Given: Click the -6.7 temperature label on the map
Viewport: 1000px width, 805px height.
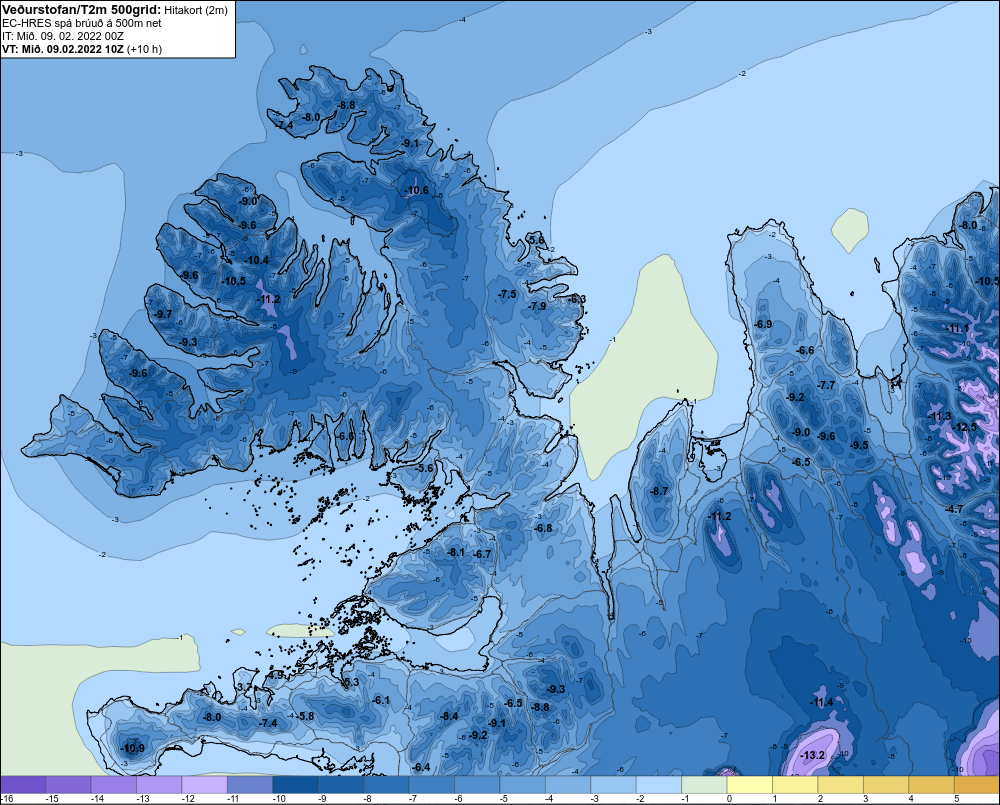Looking at the screenshot, I should pos(482,554).
